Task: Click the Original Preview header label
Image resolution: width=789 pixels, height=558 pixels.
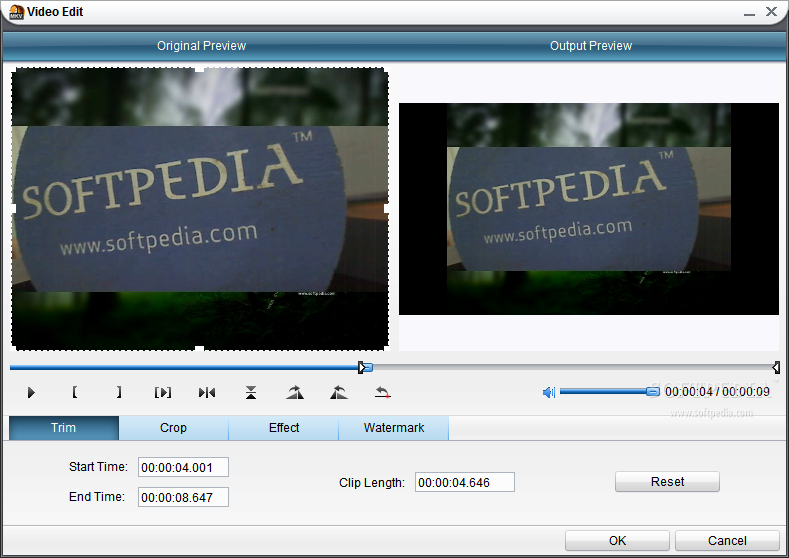Action: [x=201, y=46]
